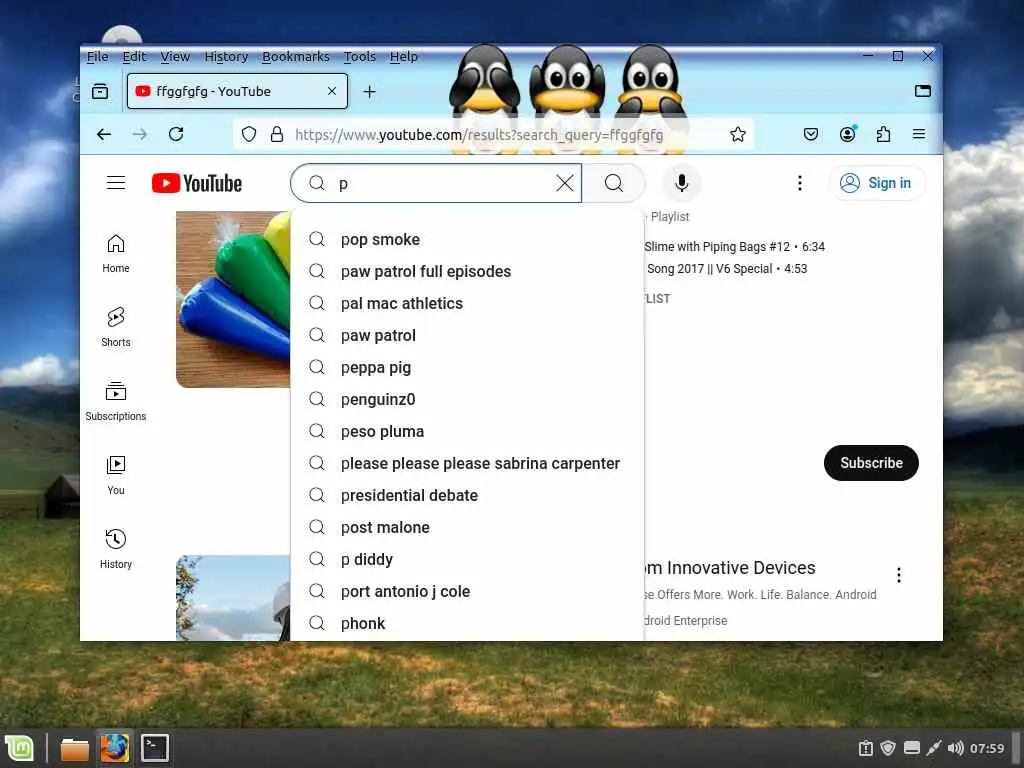1024x768 pixels.
Task: Open Firefox application hamburger menu
Action: pyautogui.click(x=919, y=135)
